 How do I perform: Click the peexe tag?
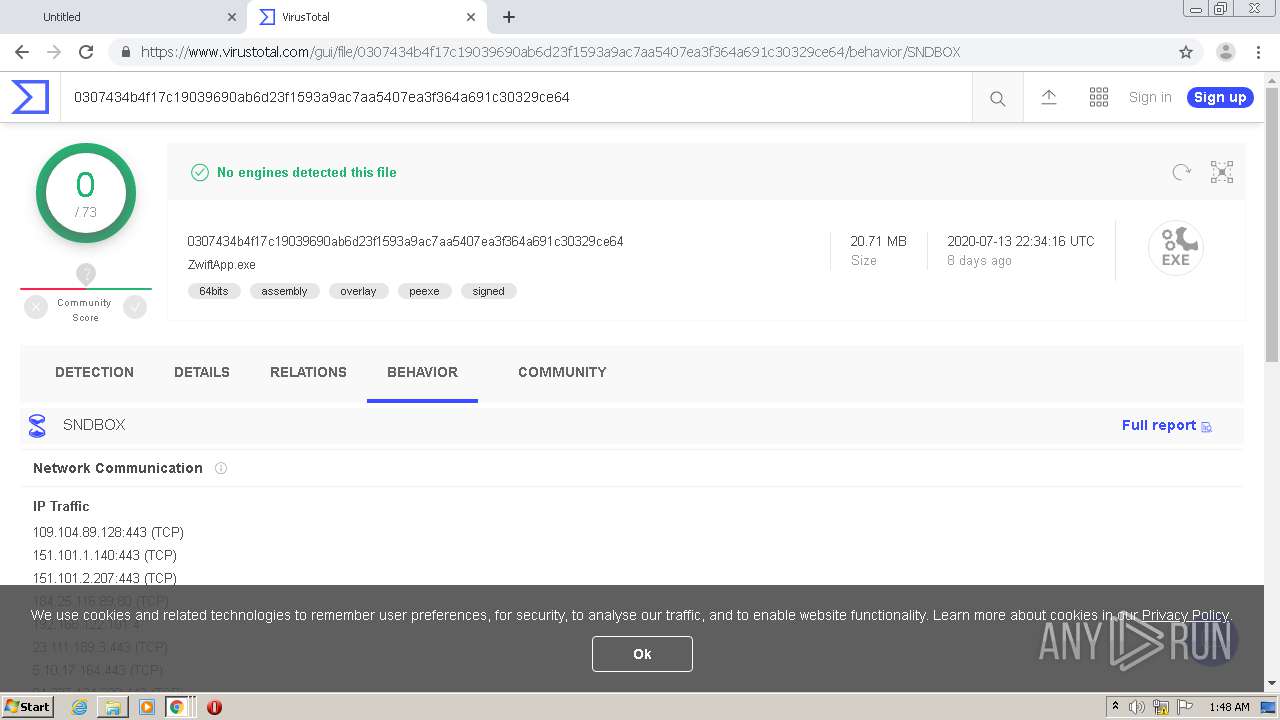click(424, 291)
